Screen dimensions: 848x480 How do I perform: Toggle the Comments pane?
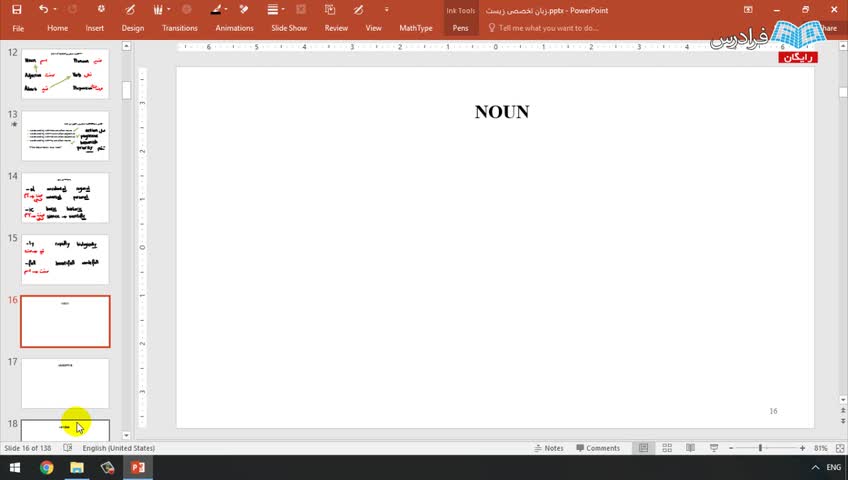(x=598, y=448)
